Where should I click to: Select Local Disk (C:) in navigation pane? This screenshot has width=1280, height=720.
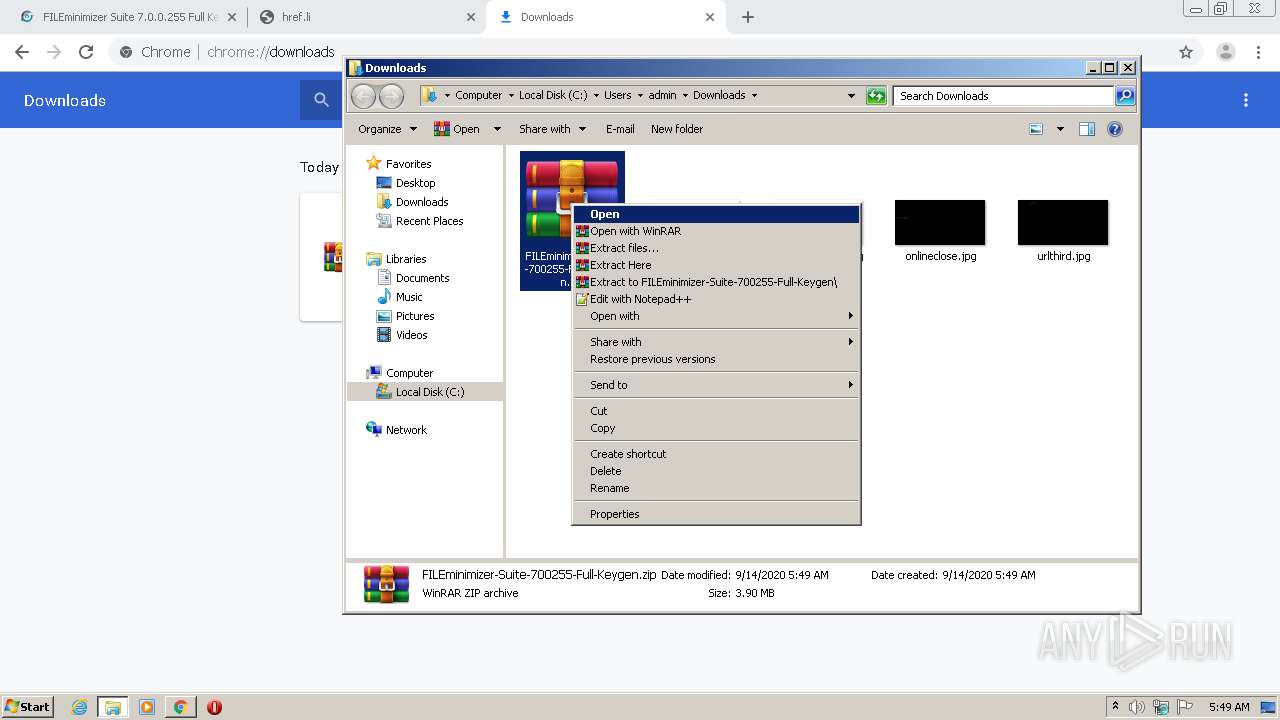429,392
